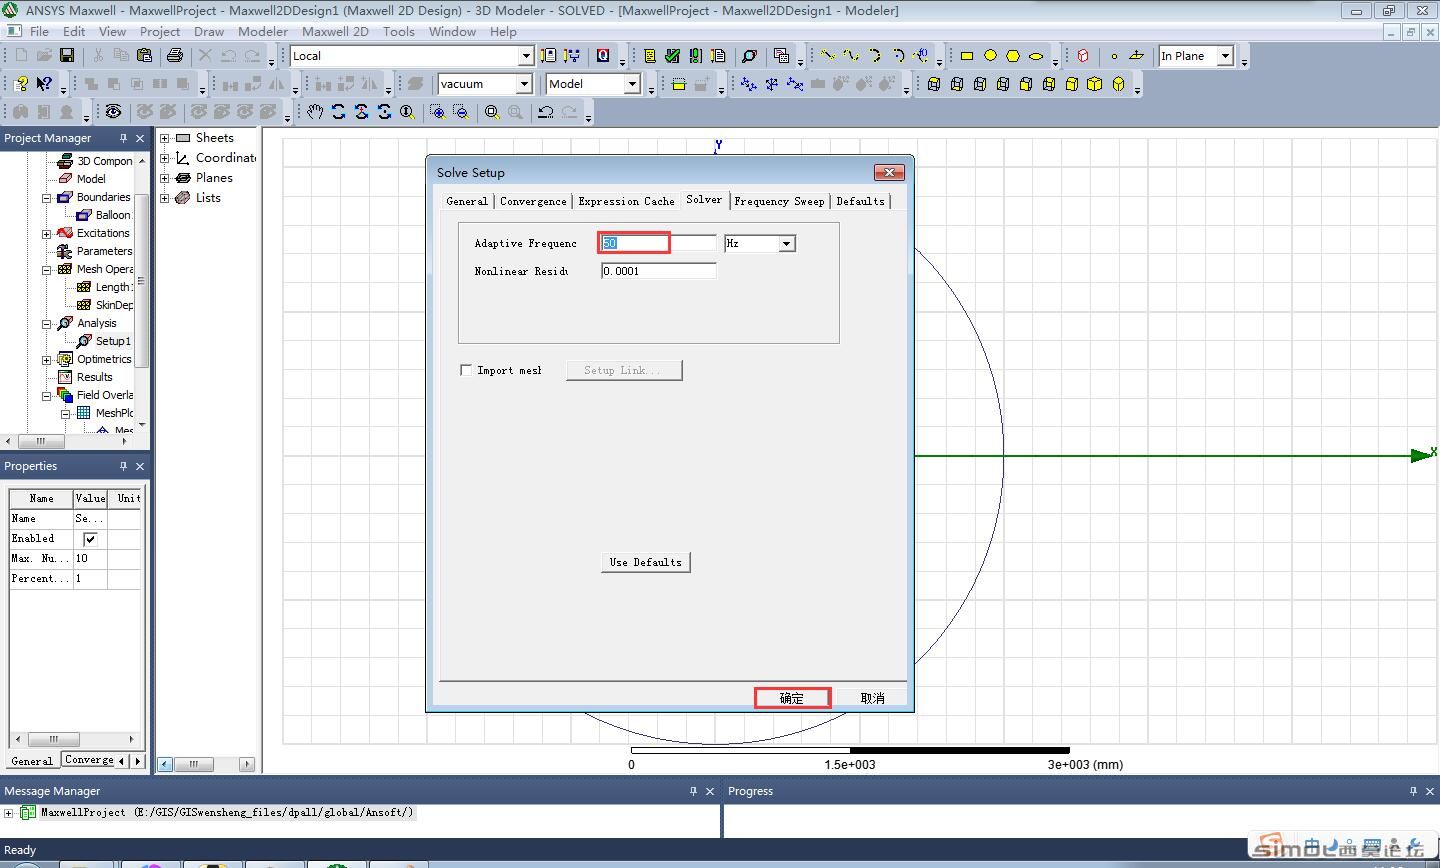Click the Rotate around model center icon
The image size is (1440, 868).
pyautogui.click(x=338, y=112)
